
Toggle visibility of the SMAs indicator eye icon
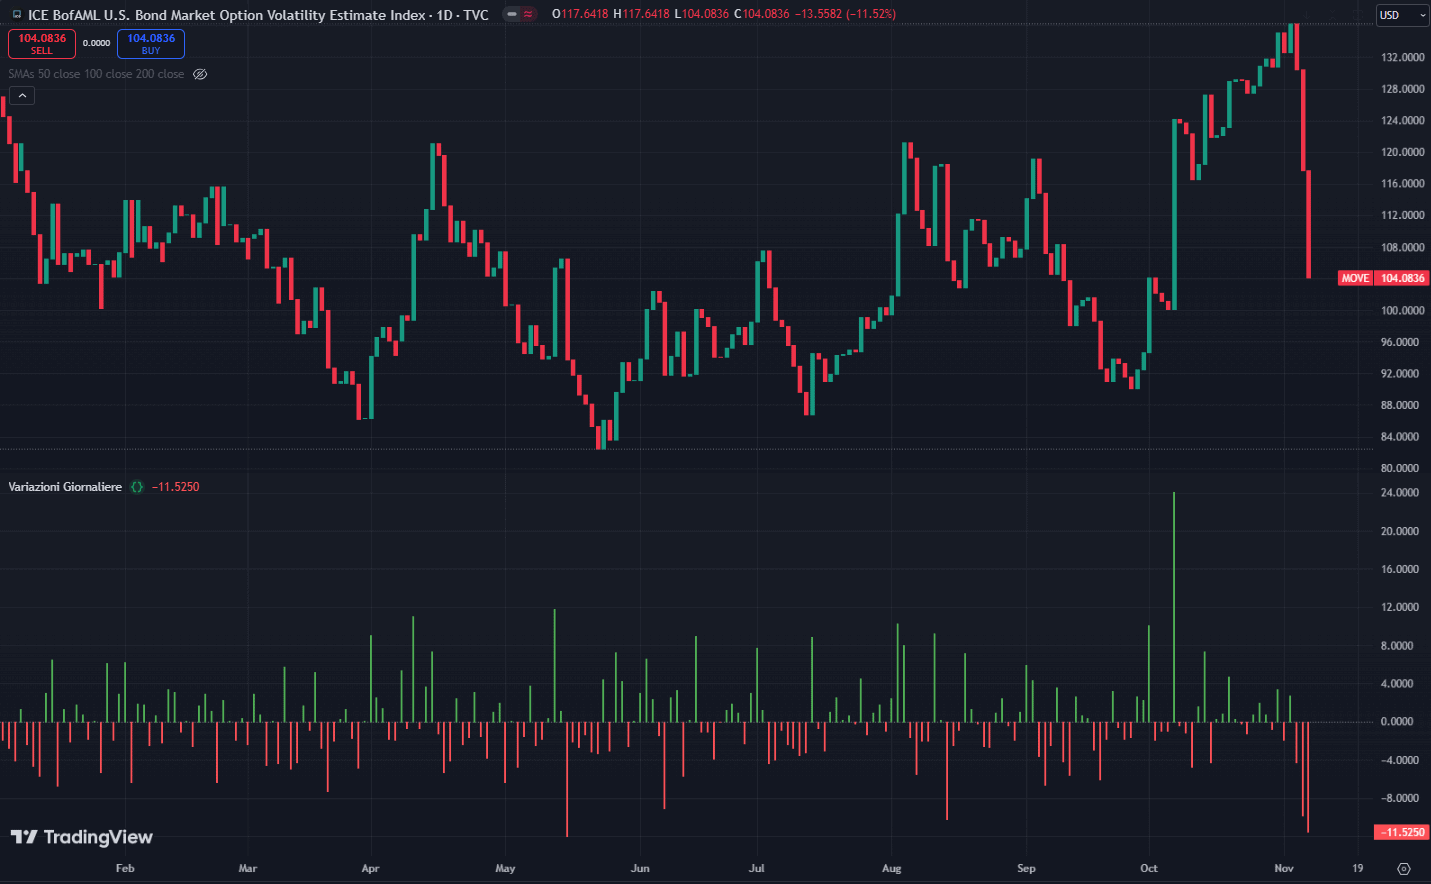click(x=200, y=74)
